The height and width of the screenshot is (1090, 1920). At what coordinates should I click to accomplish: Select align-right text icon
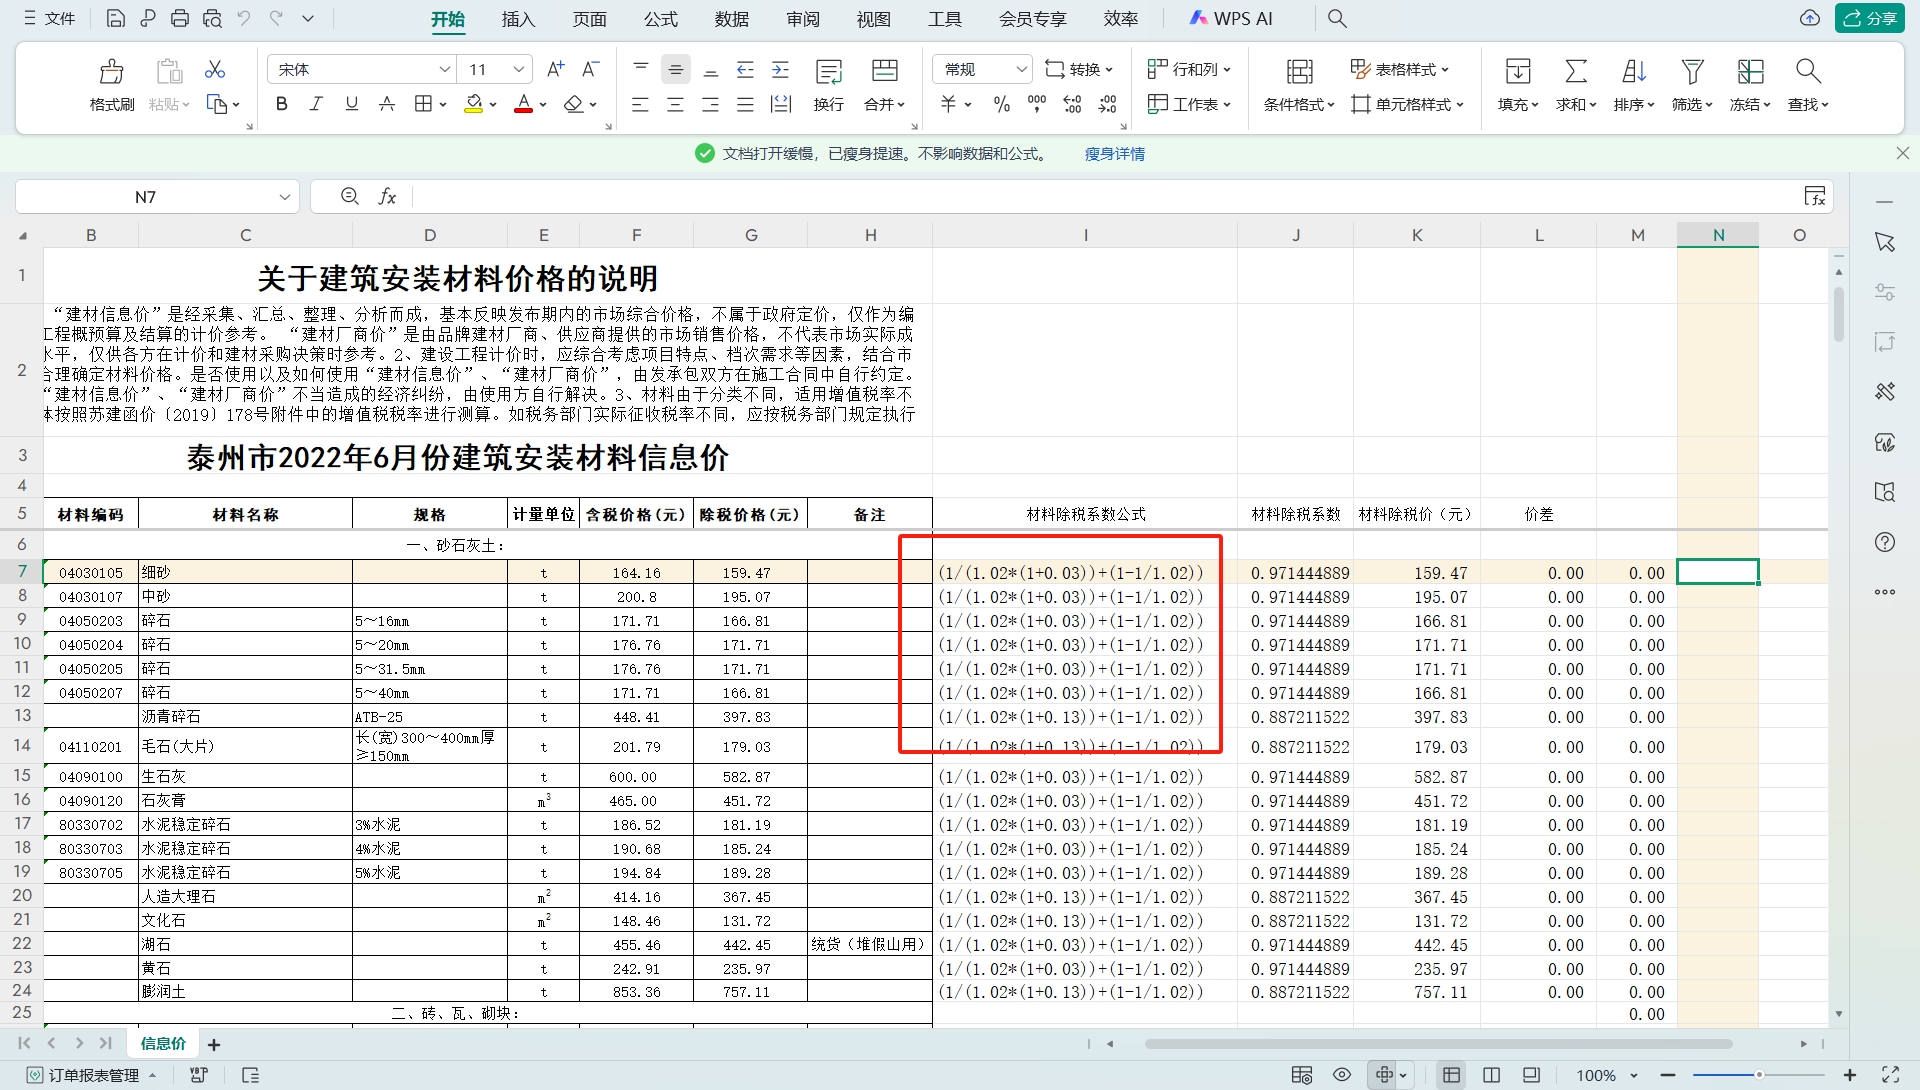coord(711,104)
